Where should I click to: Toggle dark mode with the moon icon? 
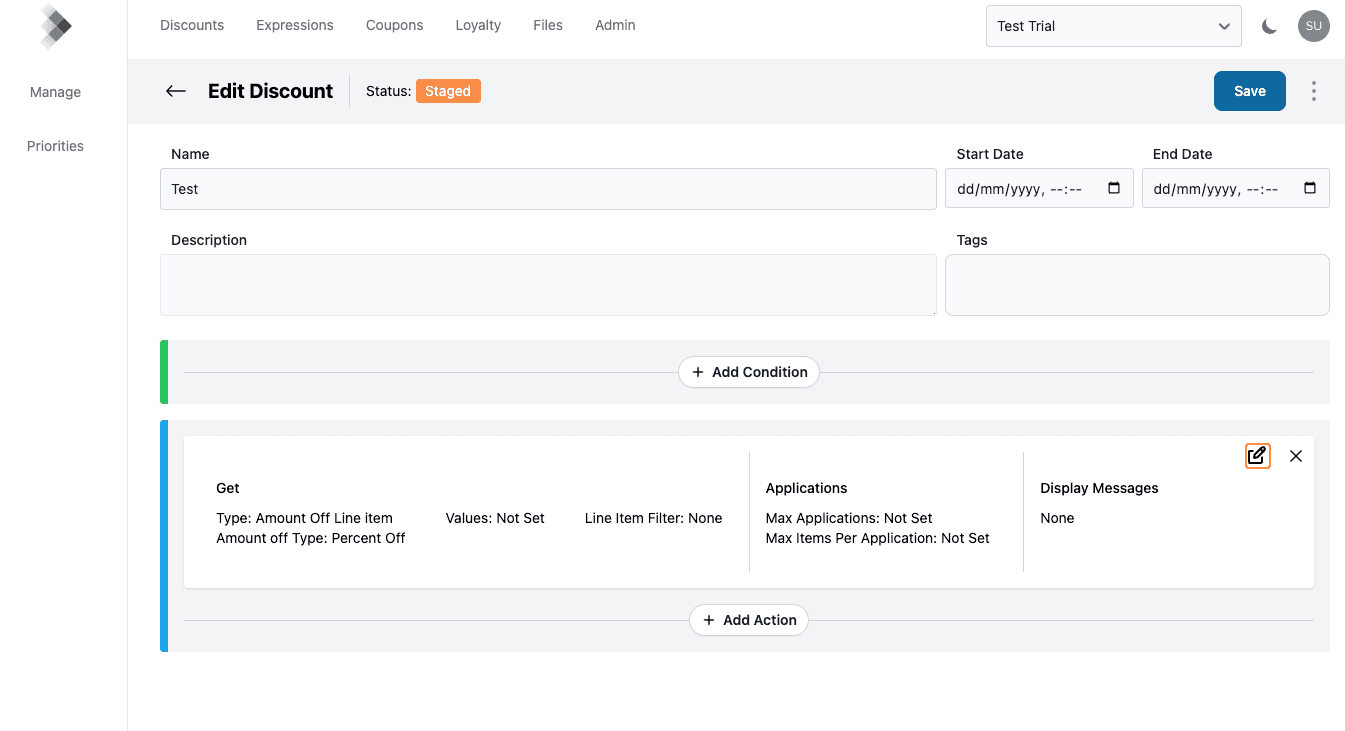1269,26
